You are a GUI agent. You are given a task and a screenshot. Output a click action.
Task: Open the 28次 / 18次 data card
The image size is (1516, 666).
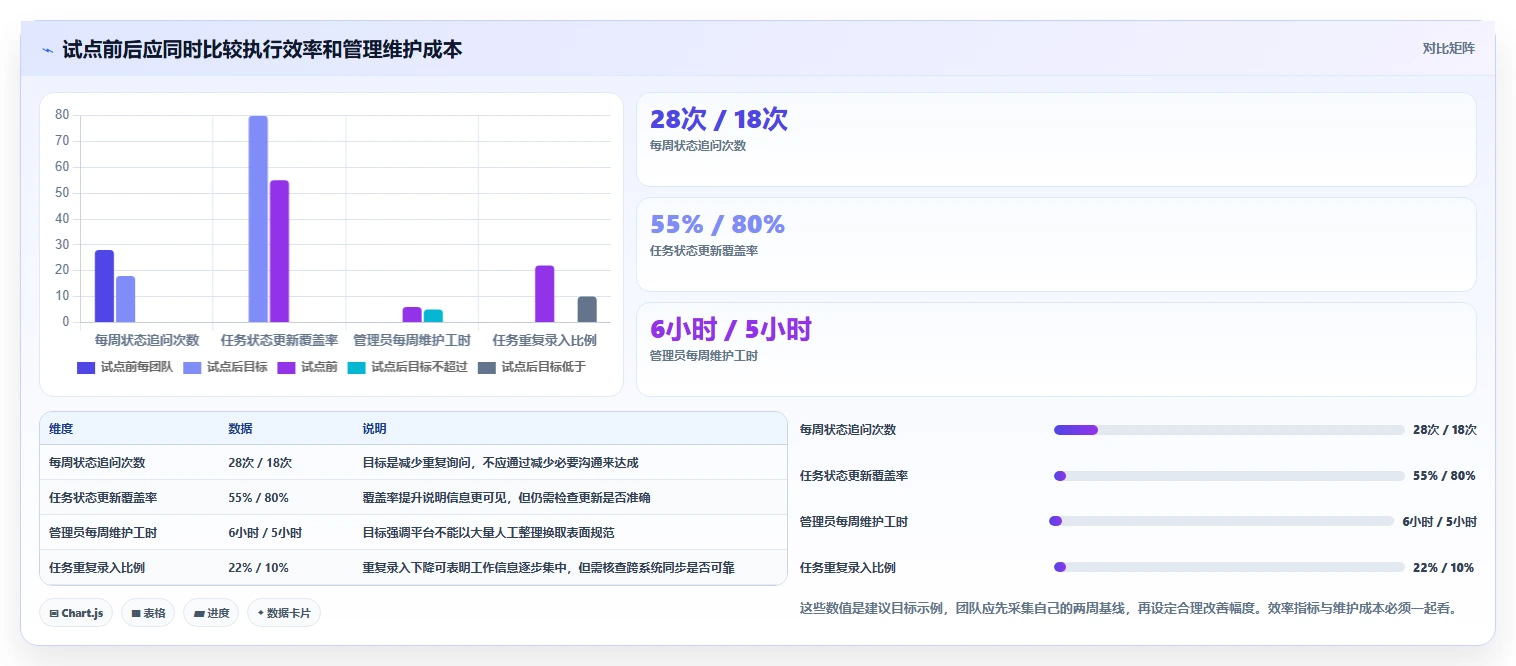tap(1056, 140)
